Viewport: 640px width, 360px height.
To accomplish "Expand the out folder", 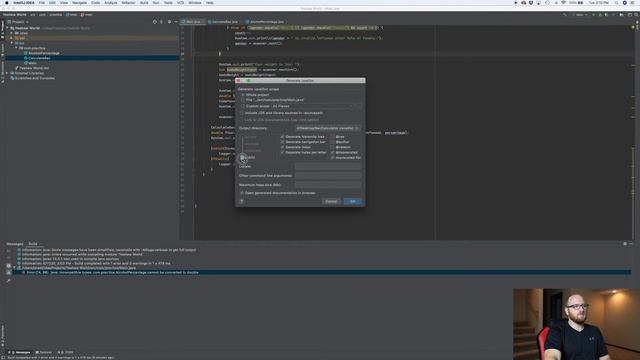I will (12, 38).
